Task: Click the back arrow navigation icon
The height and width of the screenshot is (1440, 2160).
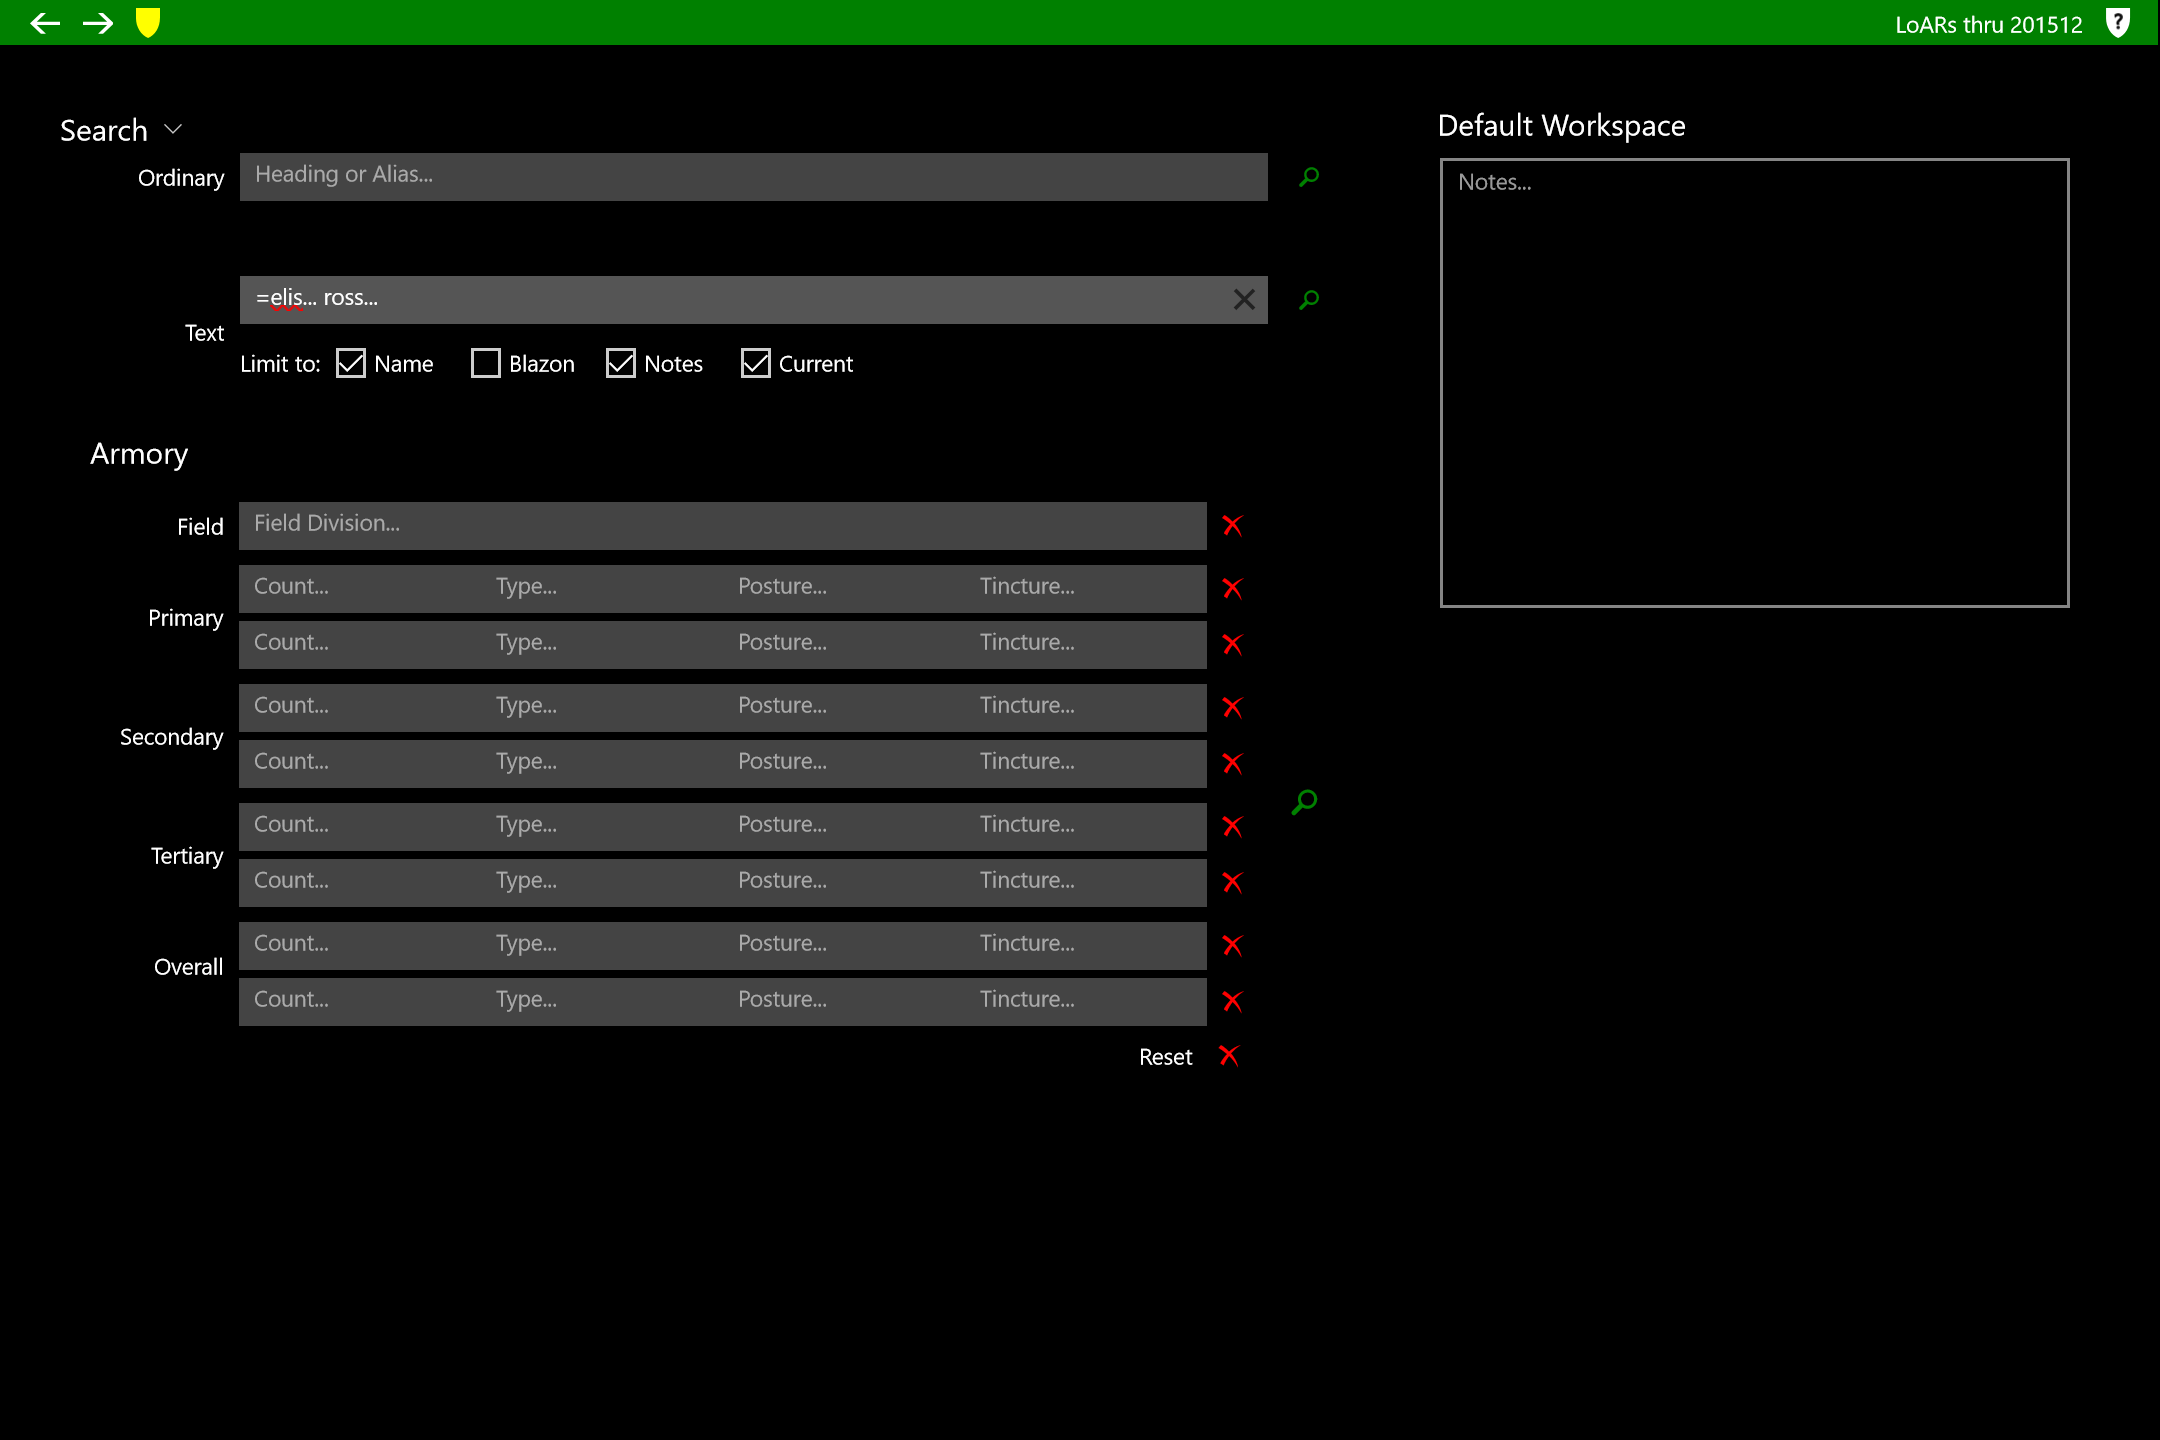Action: [x=45, y=23]
